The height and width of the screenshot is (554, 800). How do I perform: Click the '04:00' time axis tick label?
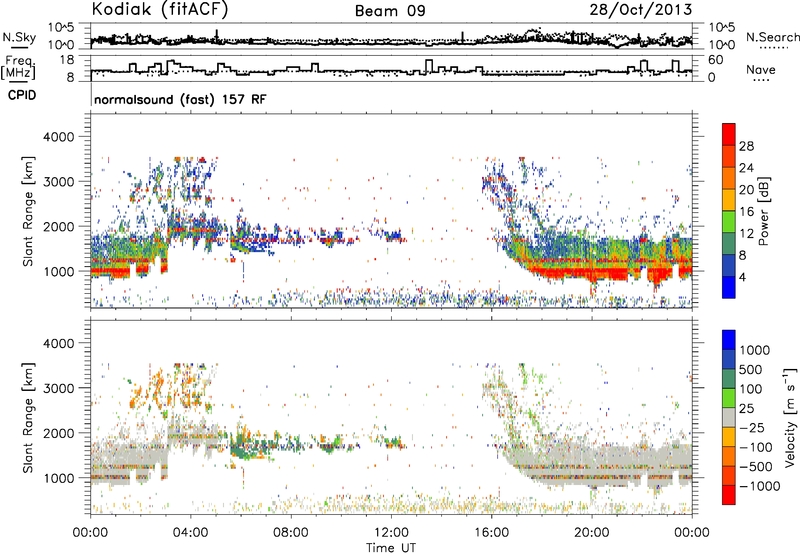click(190, 533)
